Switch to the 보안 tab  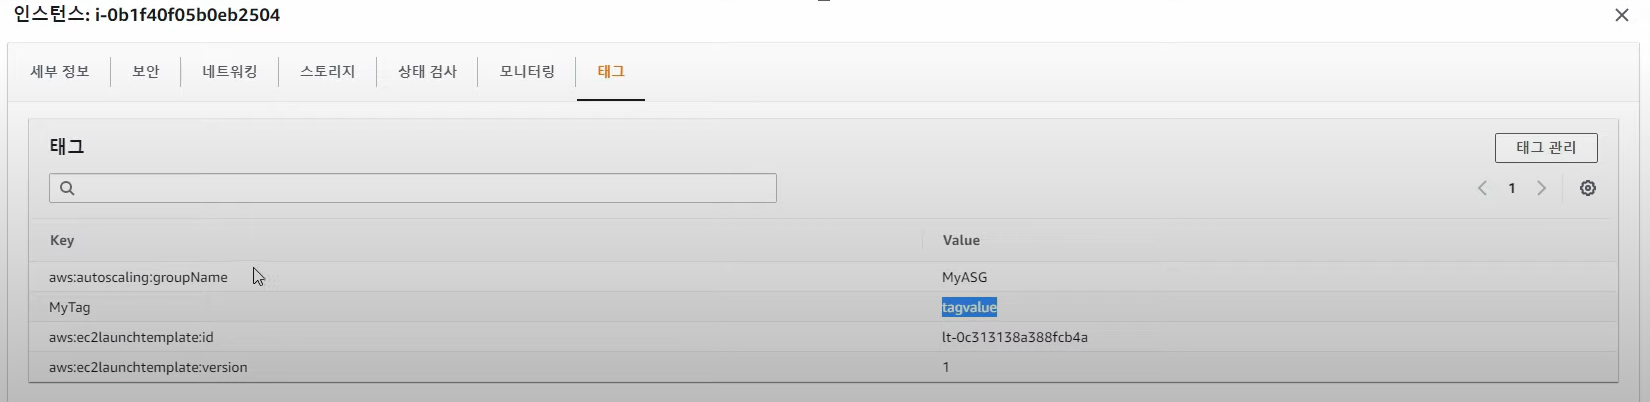(146, 72)
